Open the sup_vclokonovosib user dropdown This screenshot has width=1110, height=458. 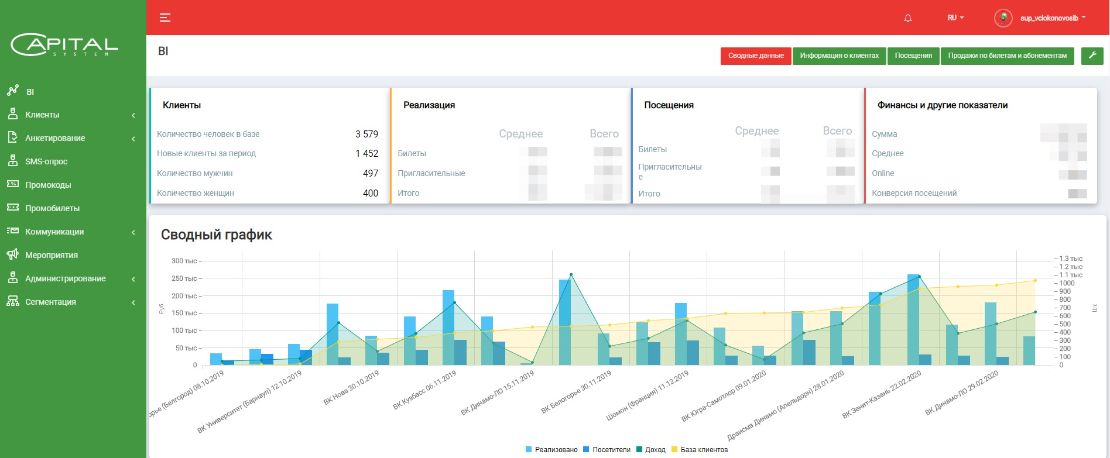click(1050, 18)
